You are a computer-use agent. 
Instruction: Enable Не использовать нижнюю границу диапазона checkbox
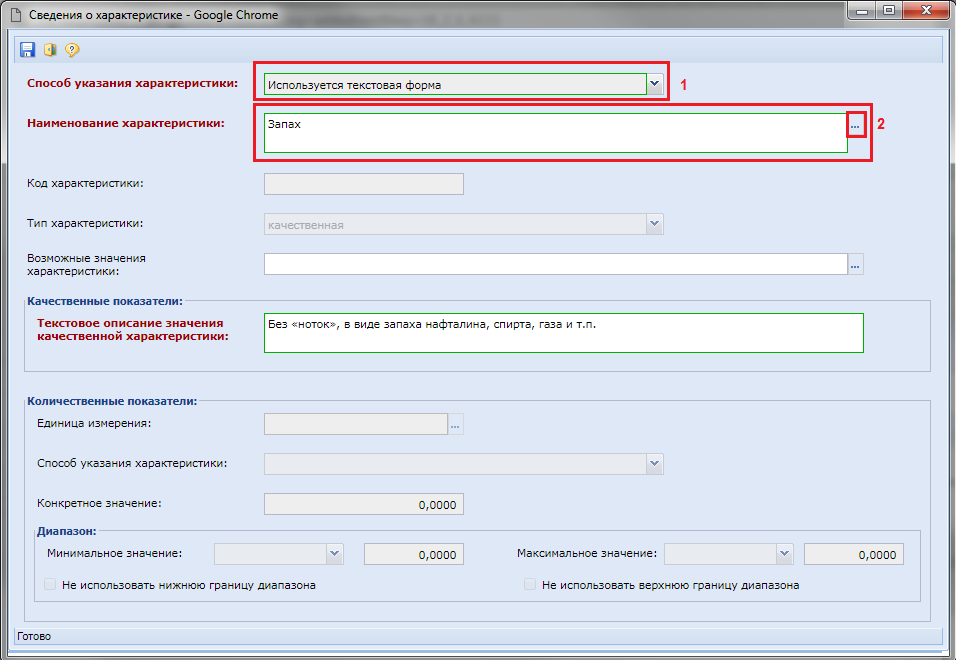pyautogui.click(x=51, y=585)
